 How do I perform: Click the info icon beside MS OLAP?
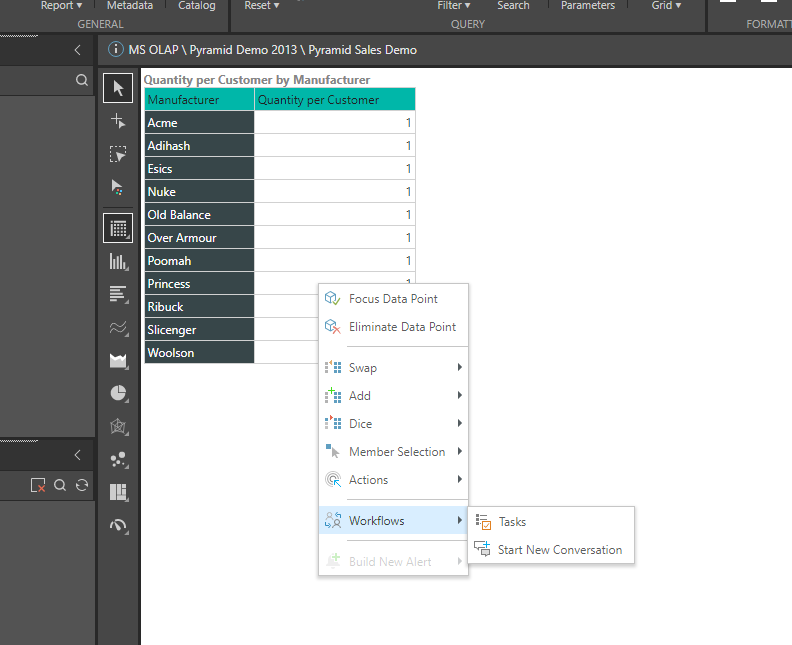[x=114, y=50]
